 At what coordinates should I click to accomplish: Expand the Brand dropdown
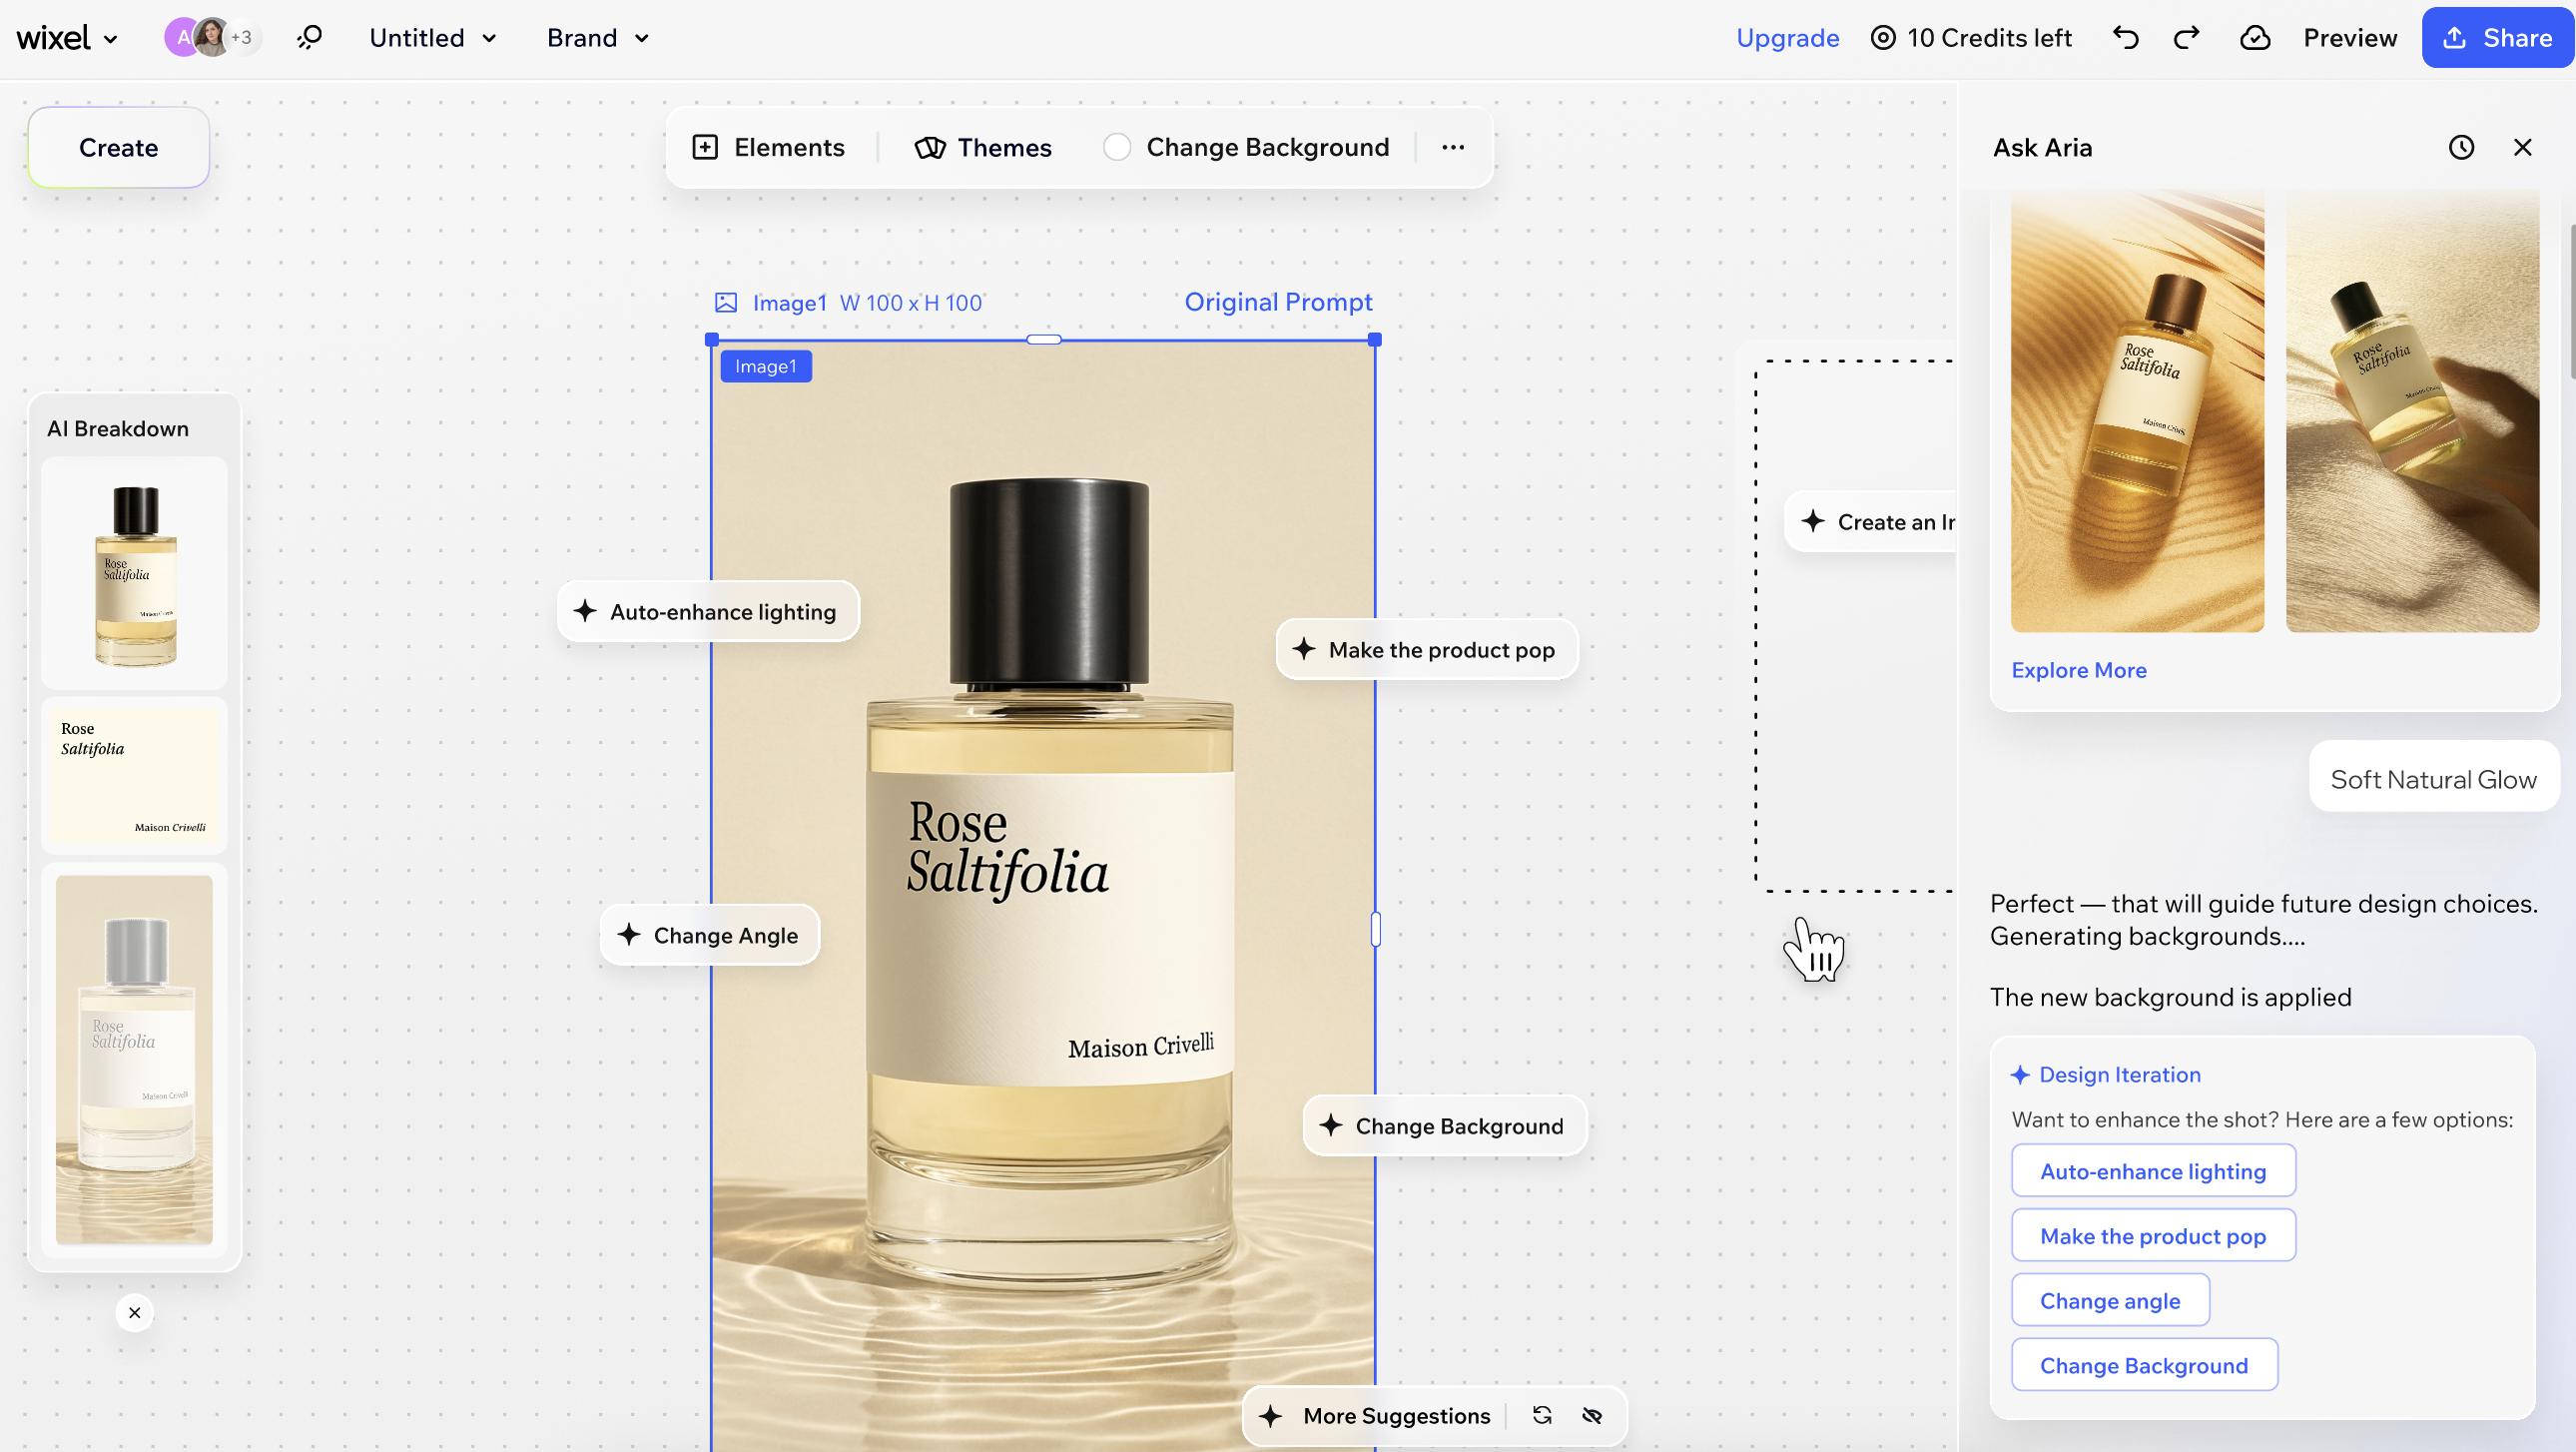coord(597,37)
